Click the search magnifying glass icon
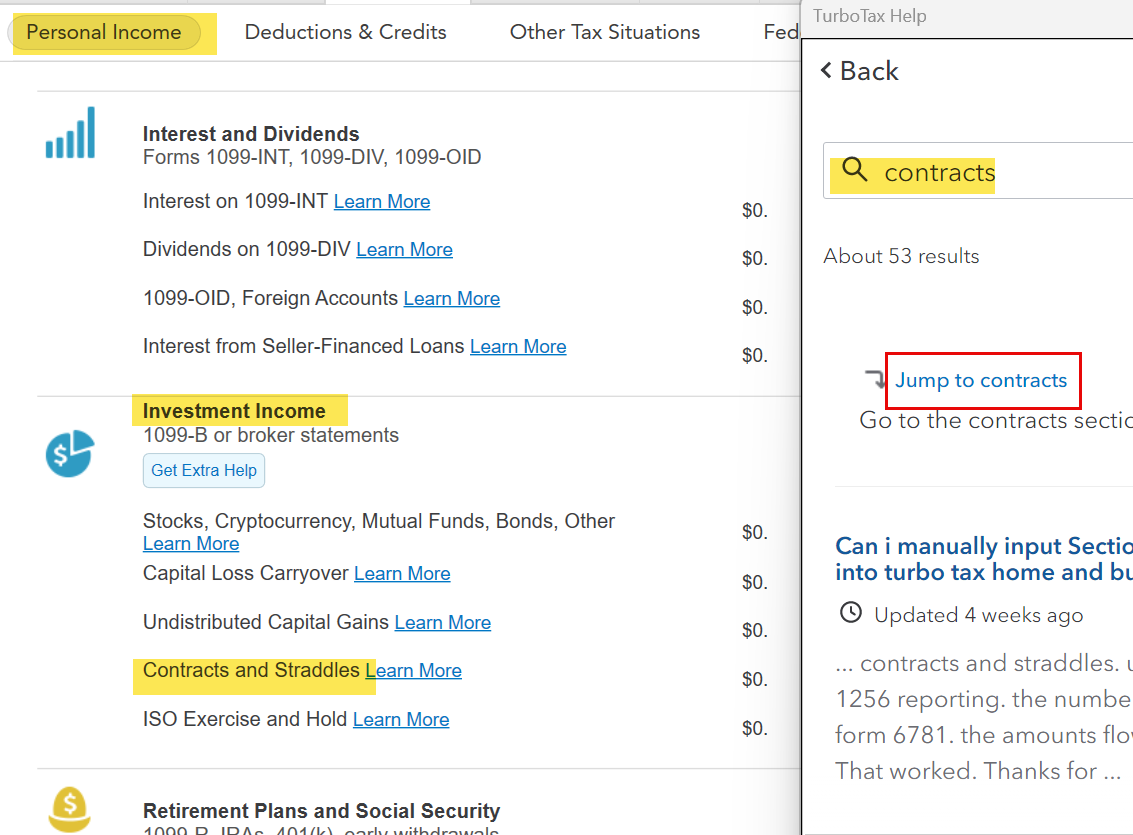Screen dimensions: 1133x835 [855, 171]
